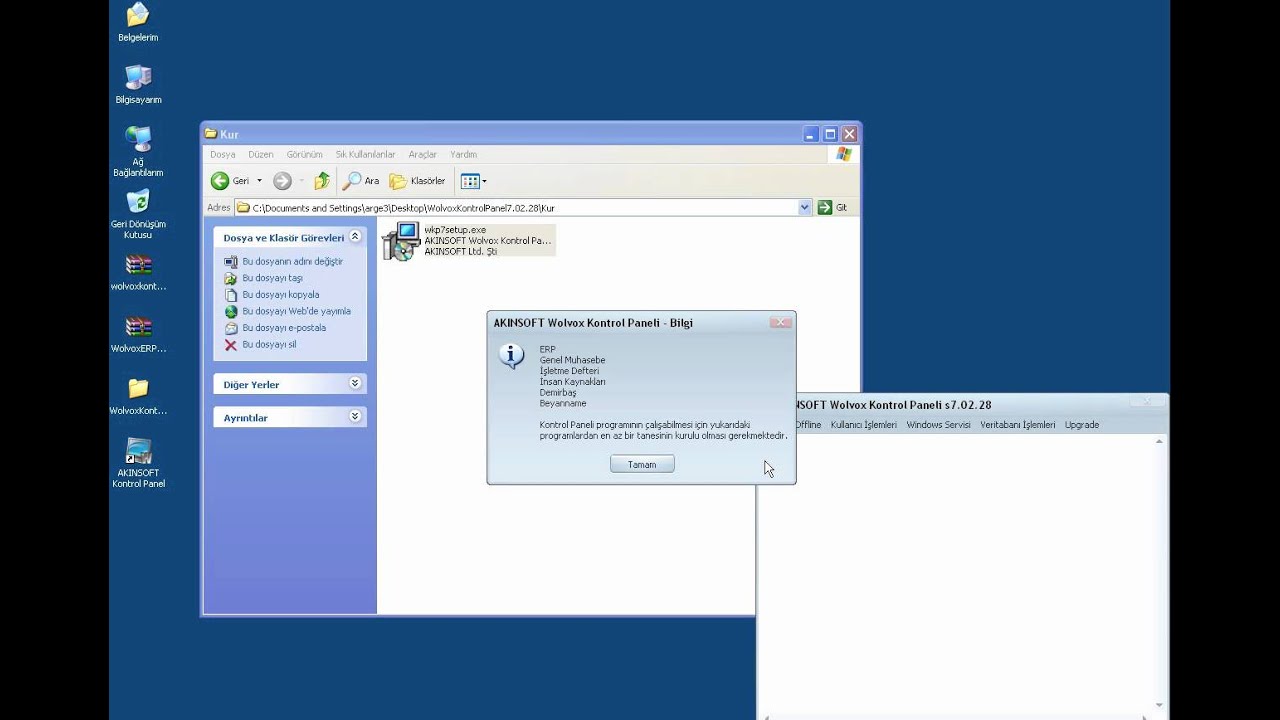The width and height of the screenshot is (1280, 720).
Task: Open the Geri history dropdown arrow
Action: click(259, 181)
